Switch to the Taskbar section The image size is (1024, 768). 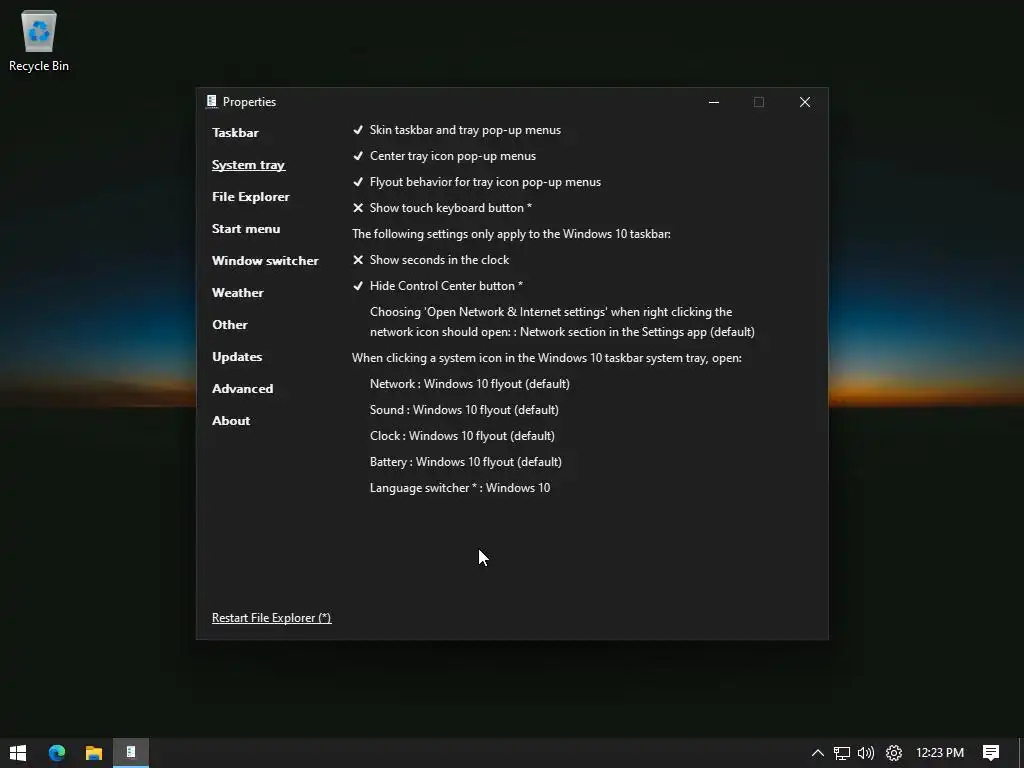[x=235, y=133]
